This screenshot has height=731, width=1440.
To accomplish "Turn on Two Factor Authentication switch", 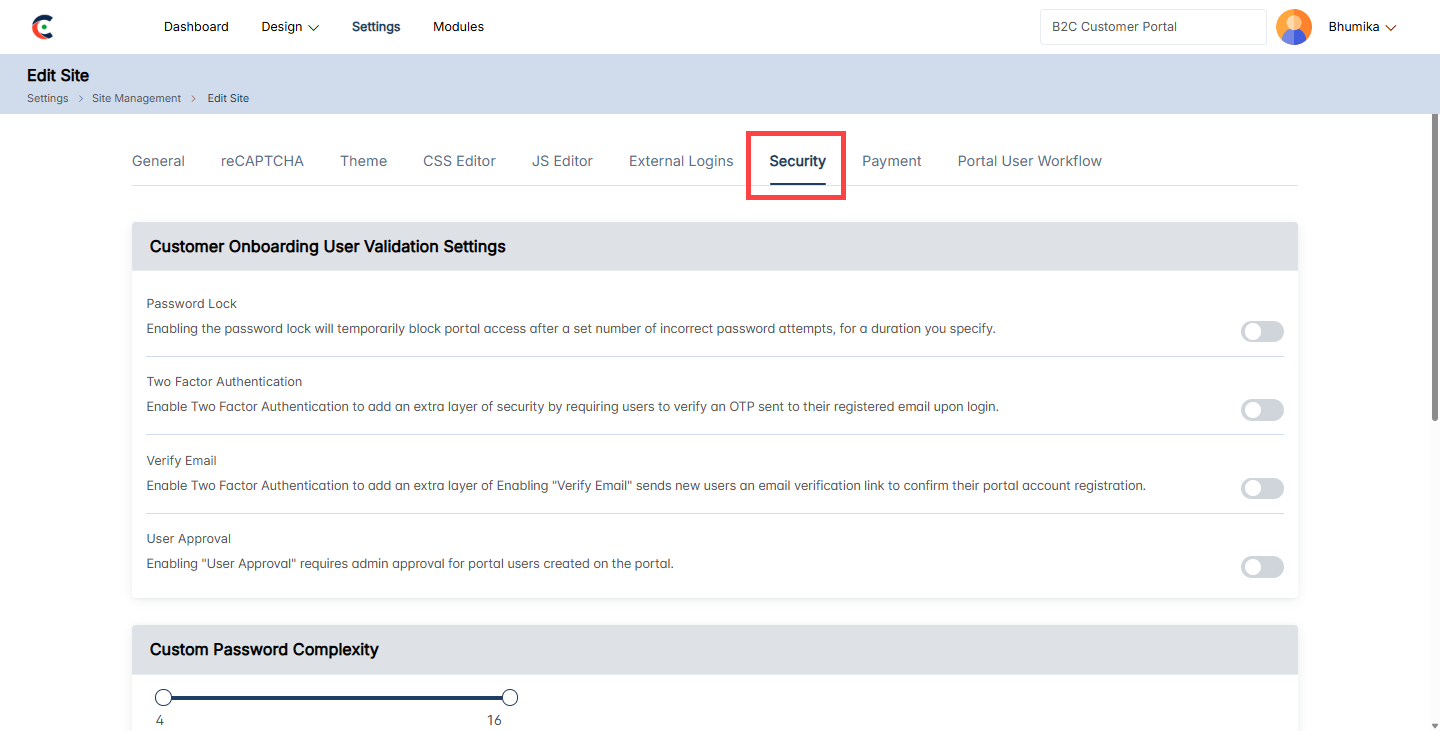I will click(x=1261, y=410).
